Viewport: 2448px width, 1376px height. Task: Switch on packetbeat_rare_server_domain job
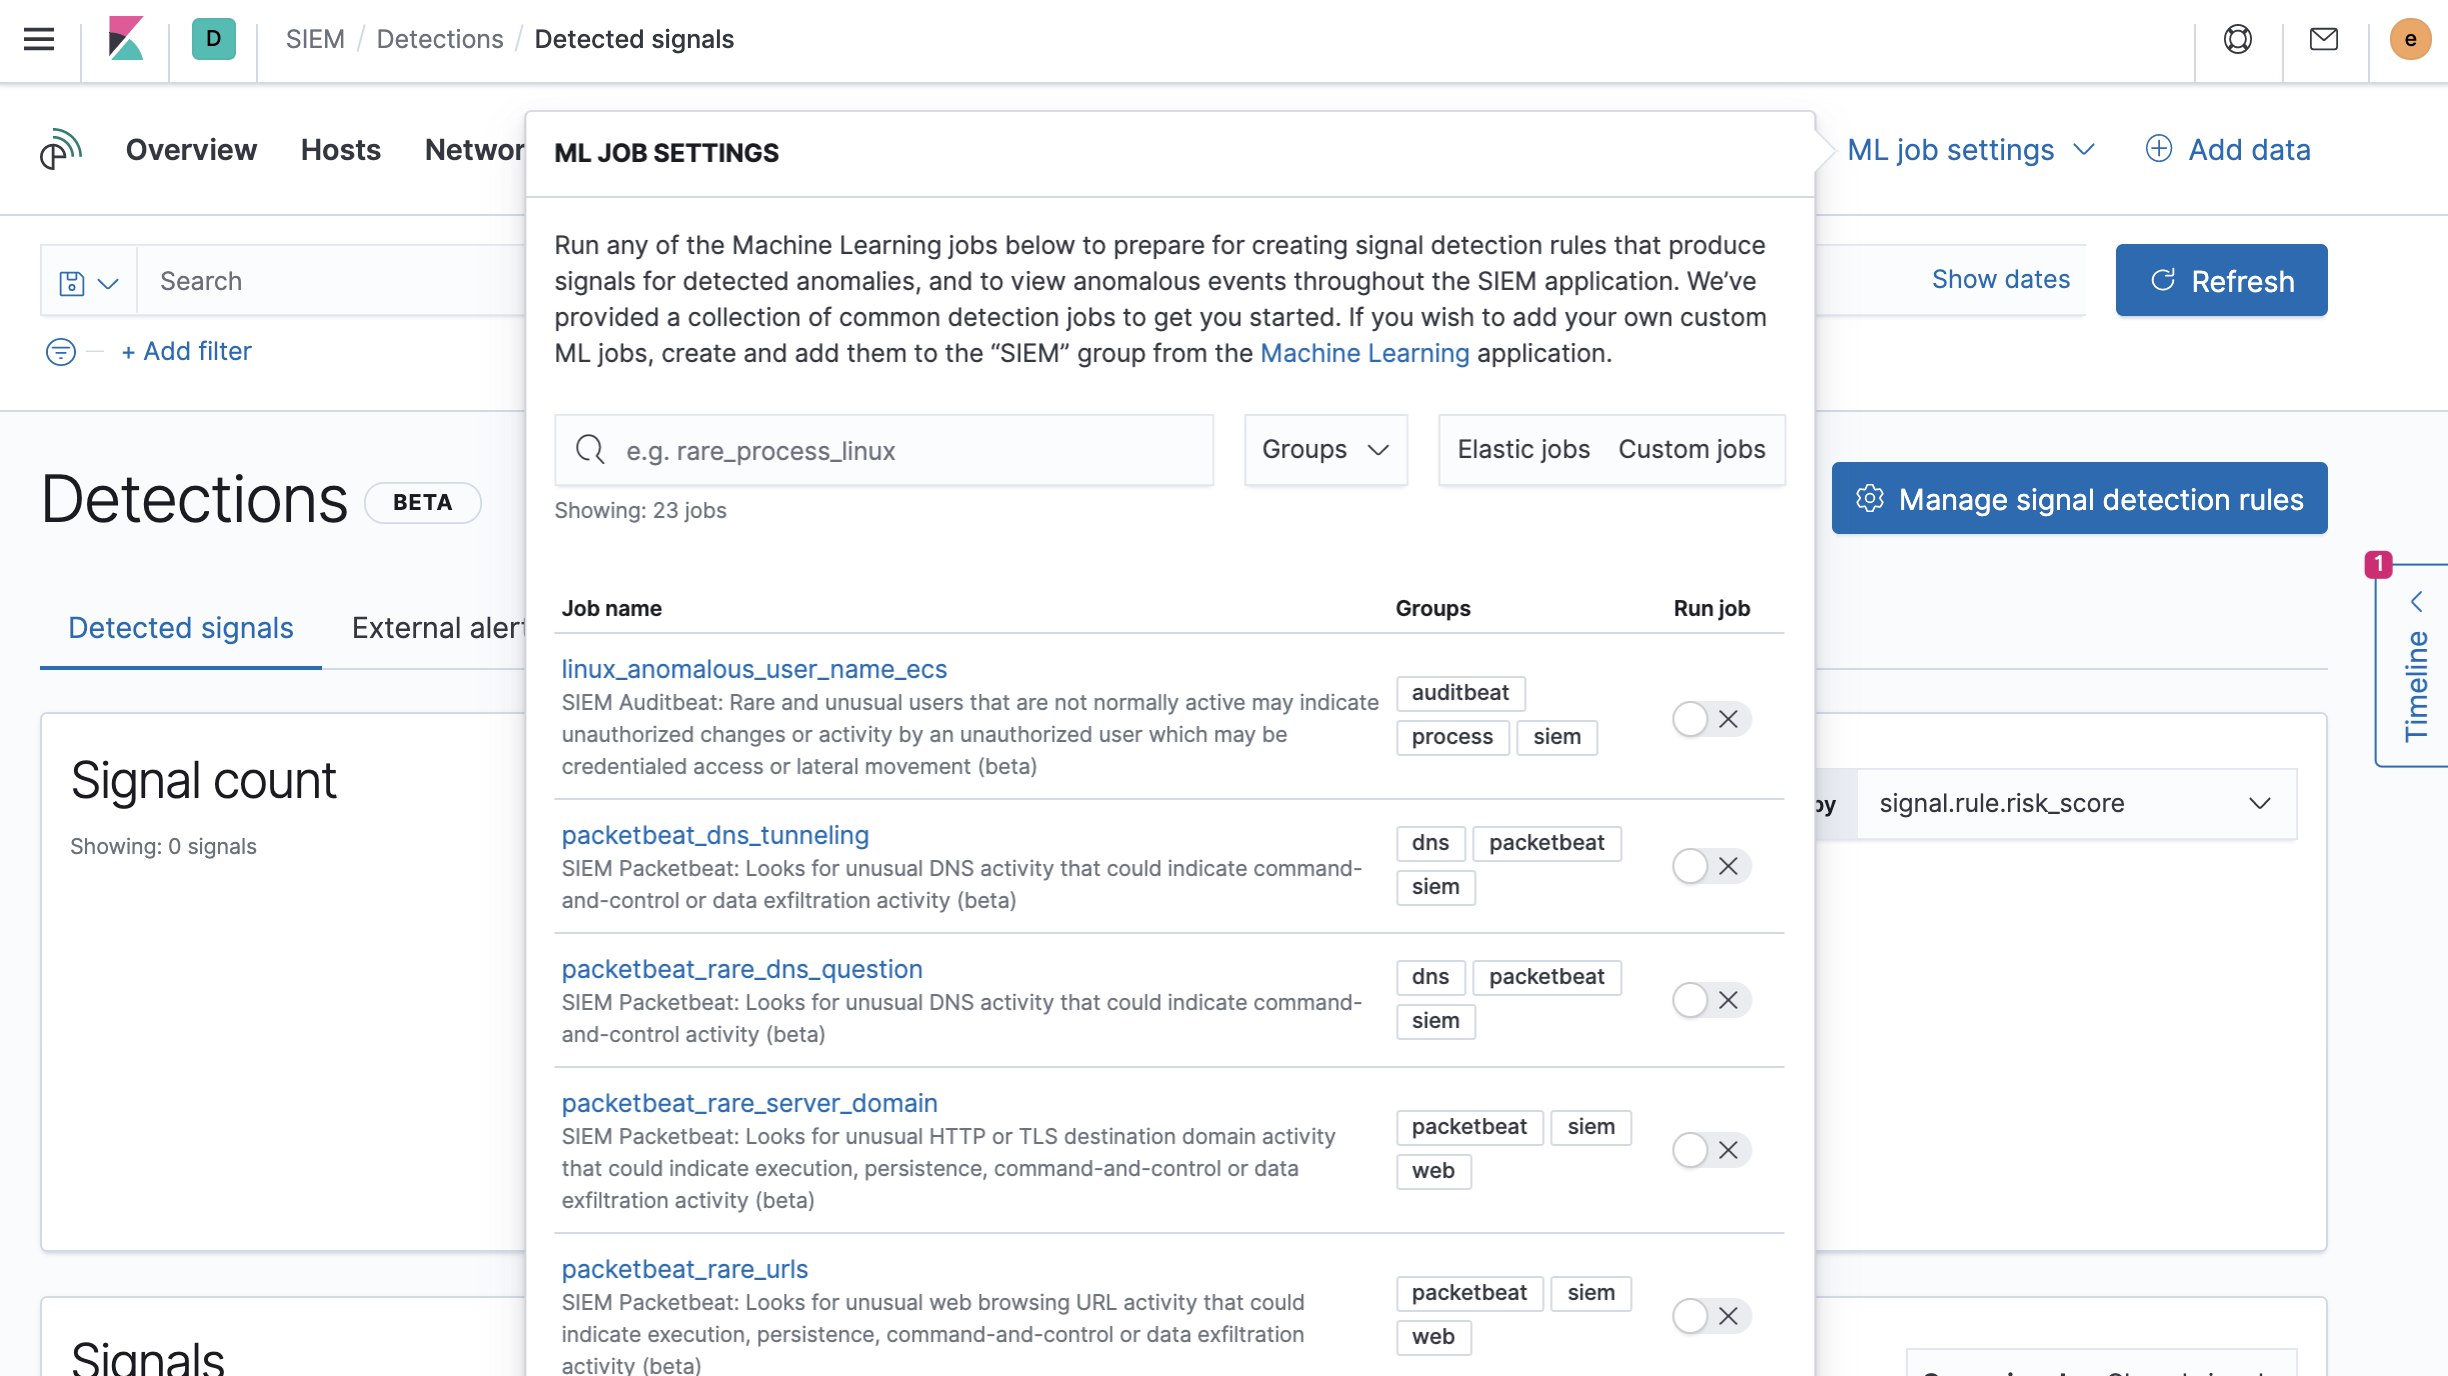click(1710, 1150)
